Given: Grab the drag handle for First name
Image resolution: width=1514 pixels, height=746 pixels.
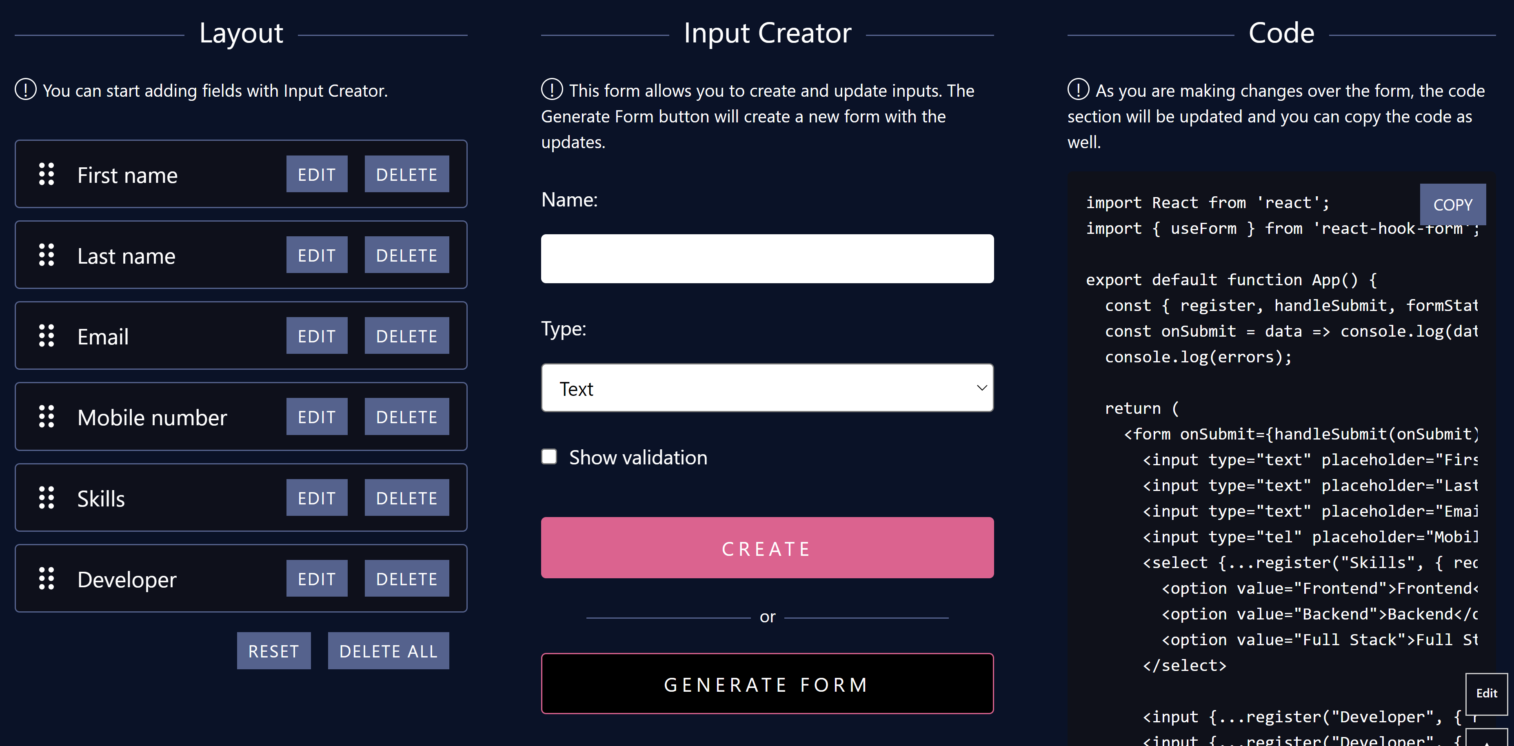Looking at the screenshot, I should [x=46, y=174].
